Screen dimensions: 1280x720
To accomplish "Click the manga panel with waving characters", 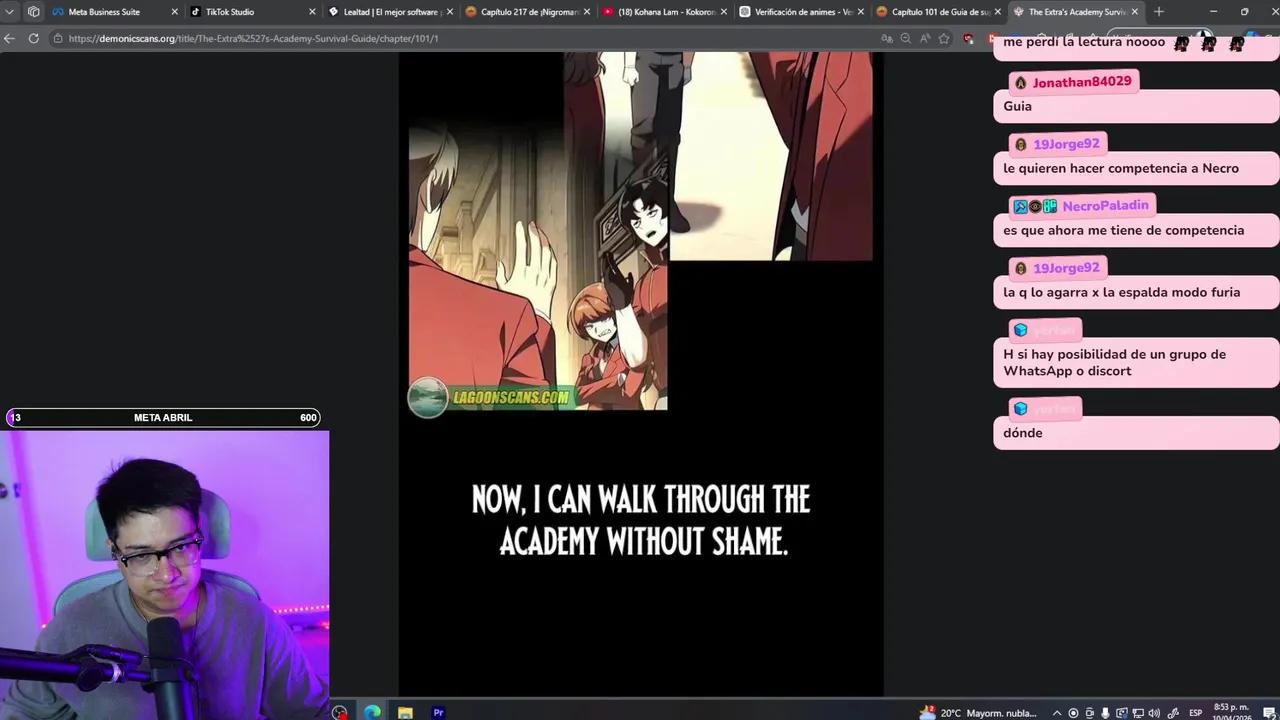I will [x=537, y=265].
